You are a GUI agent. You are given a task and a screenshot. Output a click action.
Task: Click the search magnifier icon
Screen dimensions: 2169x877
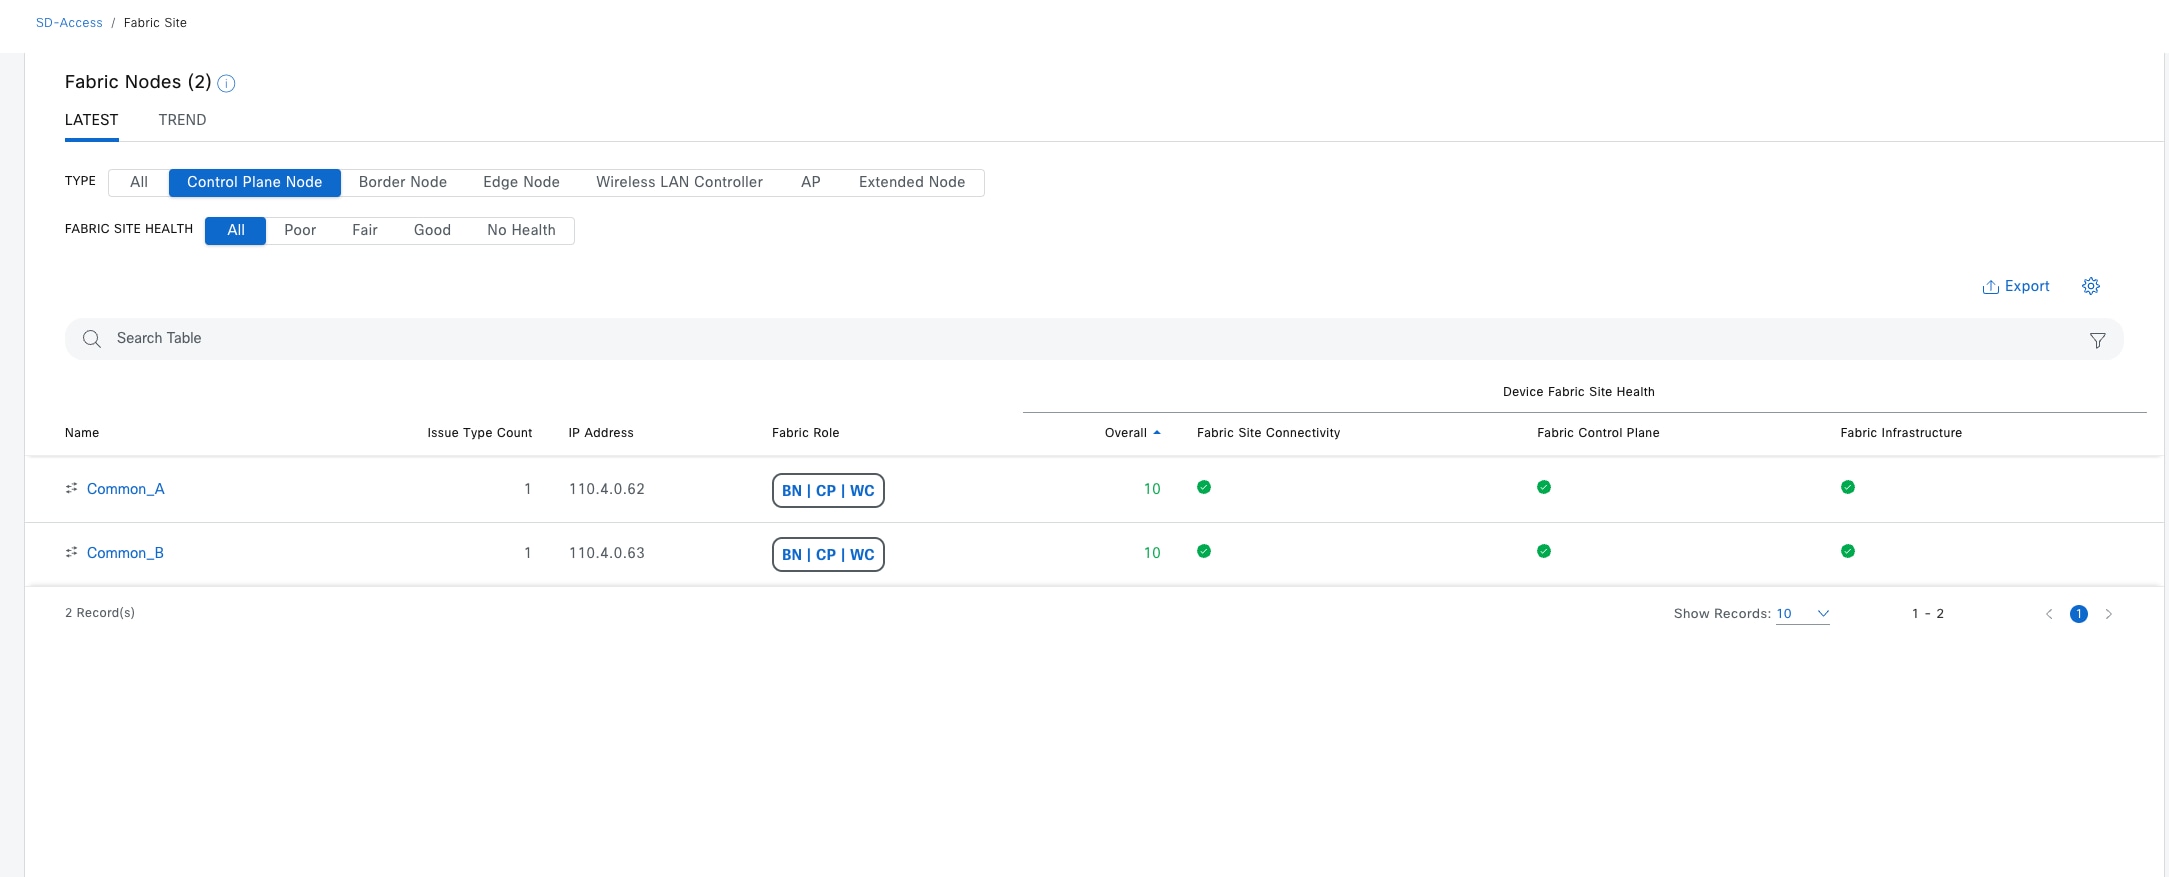coord(92,339)
